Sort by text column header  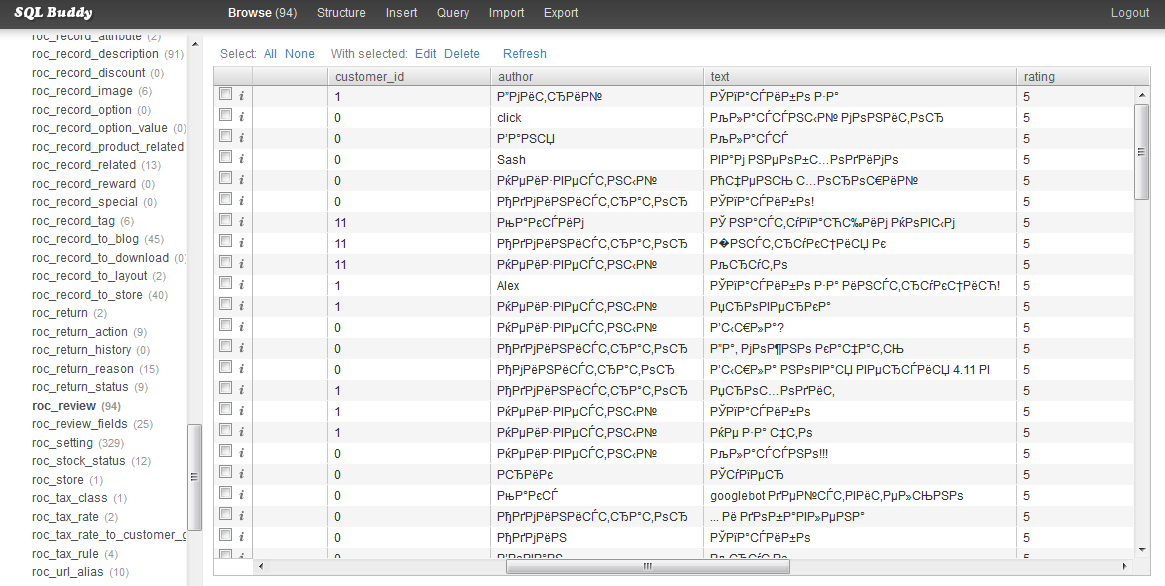860,76
